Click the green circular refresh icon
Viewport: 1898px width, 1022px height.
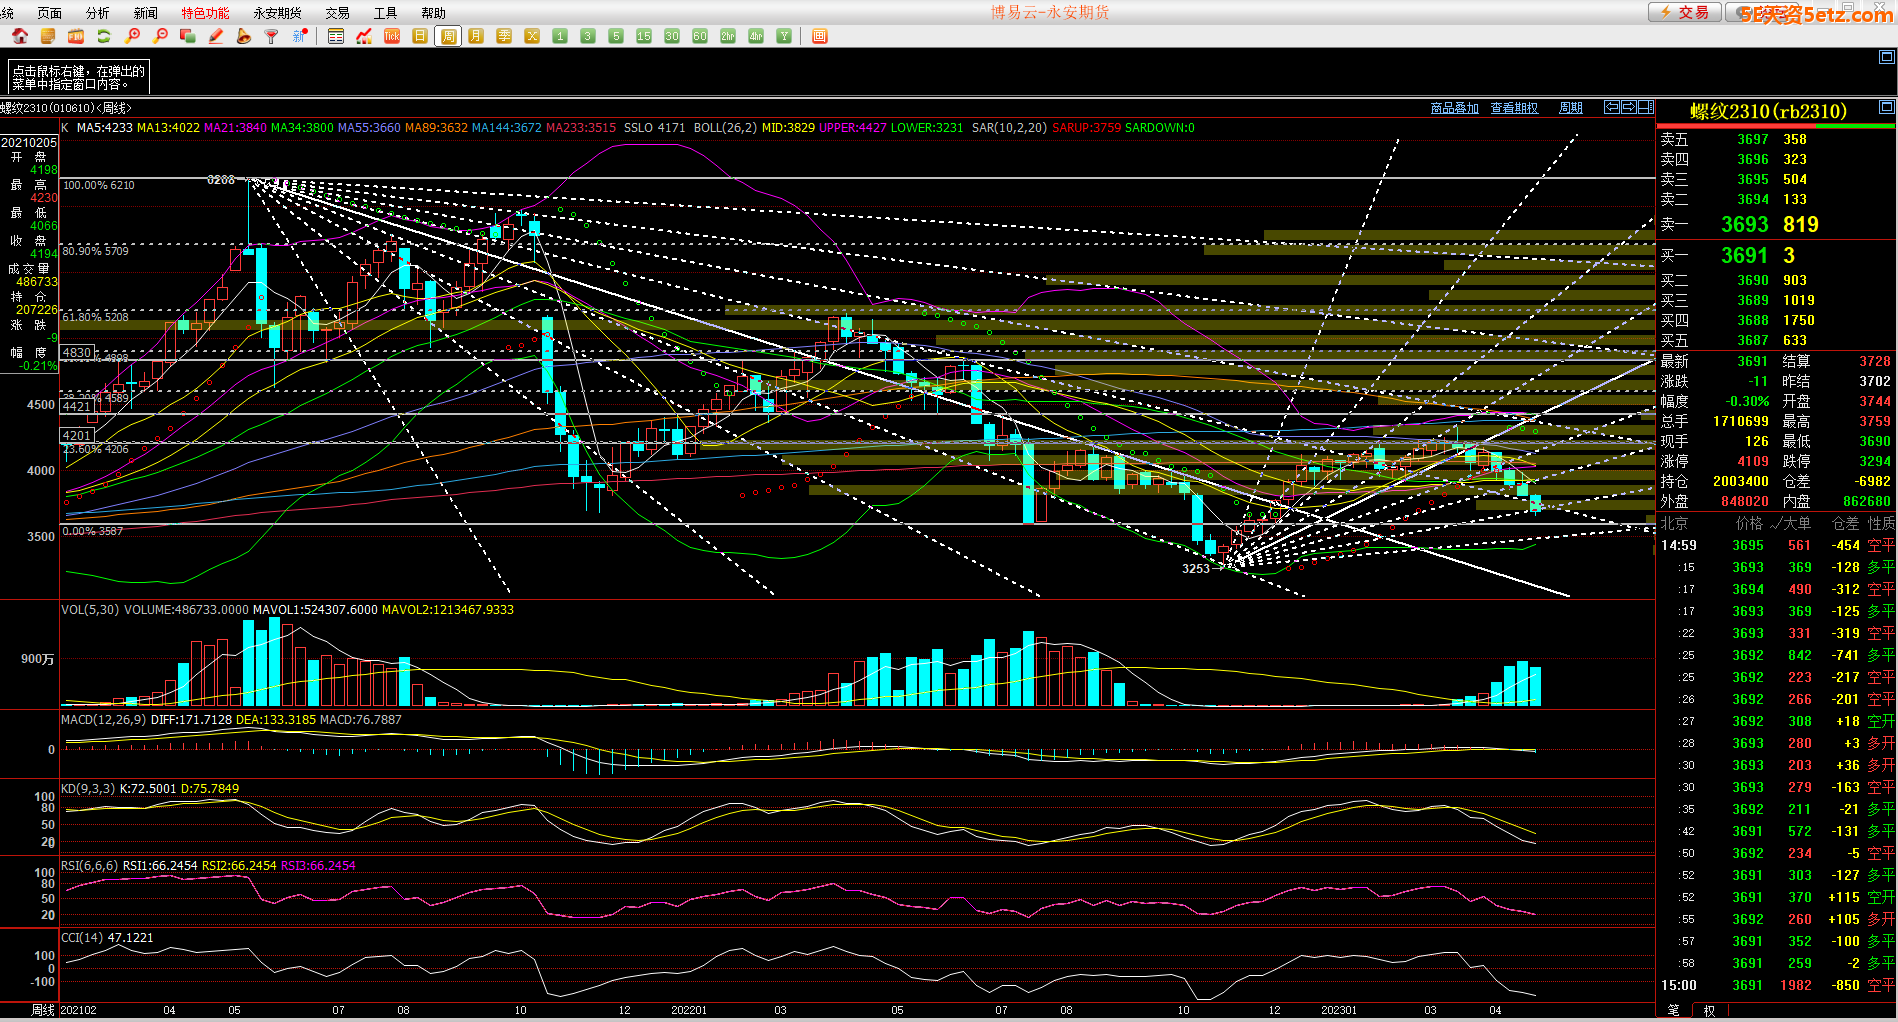pos(104,36)
